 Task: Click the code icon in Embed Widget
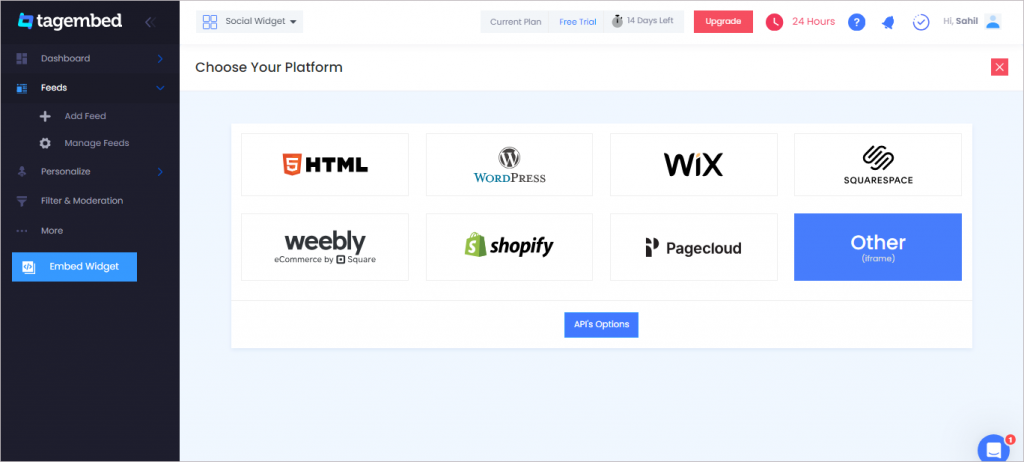pos(28,267)
